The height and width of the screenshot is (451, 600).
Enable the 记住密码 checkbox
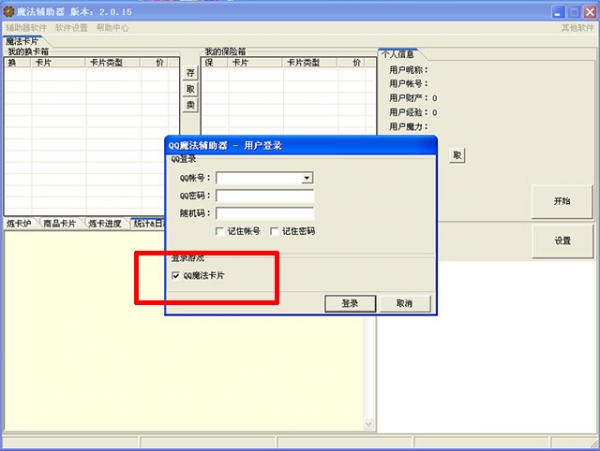tap(274, 231)
